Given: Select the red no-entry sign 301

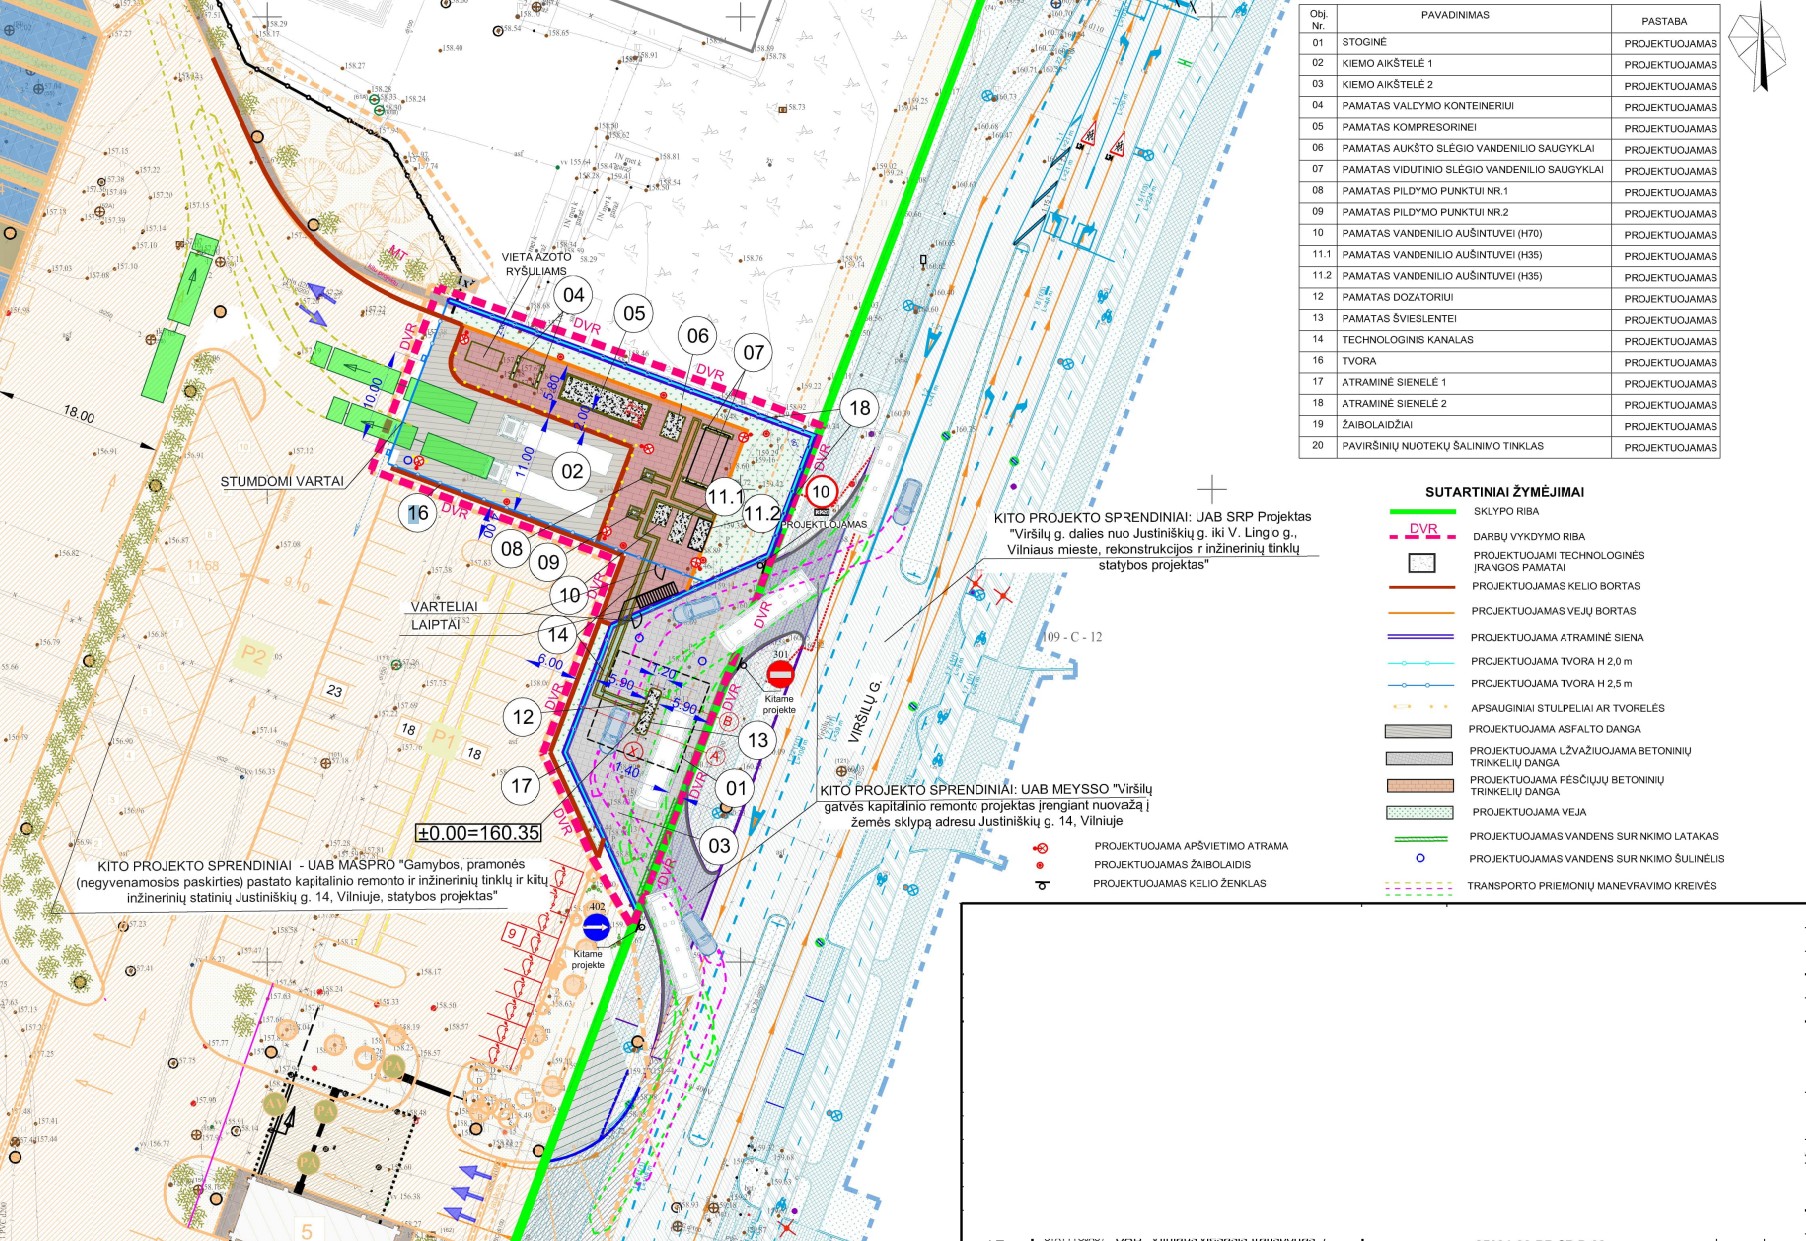Looking at the screenshot, I should tap(780, 674).
